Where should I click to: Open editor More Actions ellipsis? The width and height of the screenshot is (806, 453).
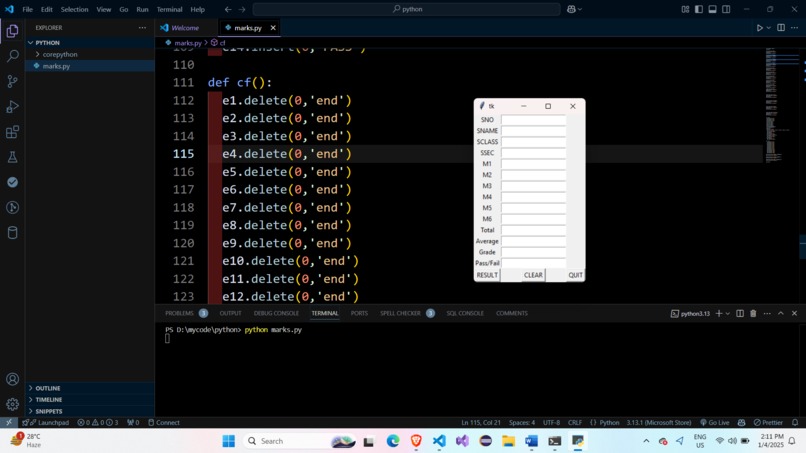[x=795, y=28]
